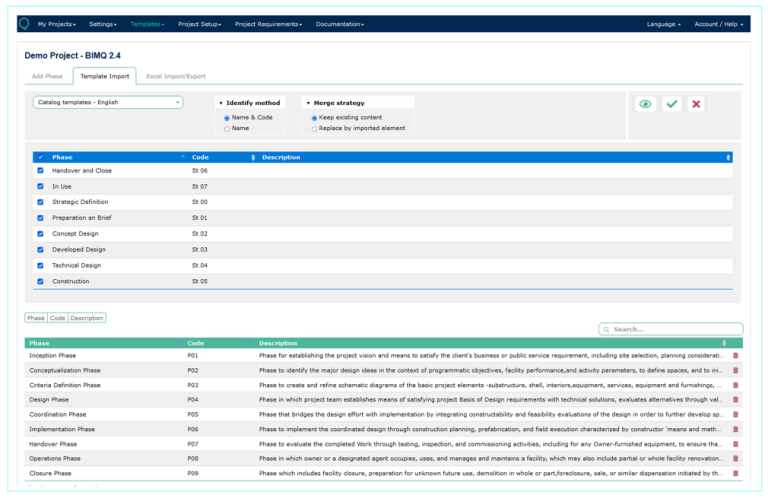
Task: Open the Project Setup menu
Action: pyautogui.click(x=200, y=24)
